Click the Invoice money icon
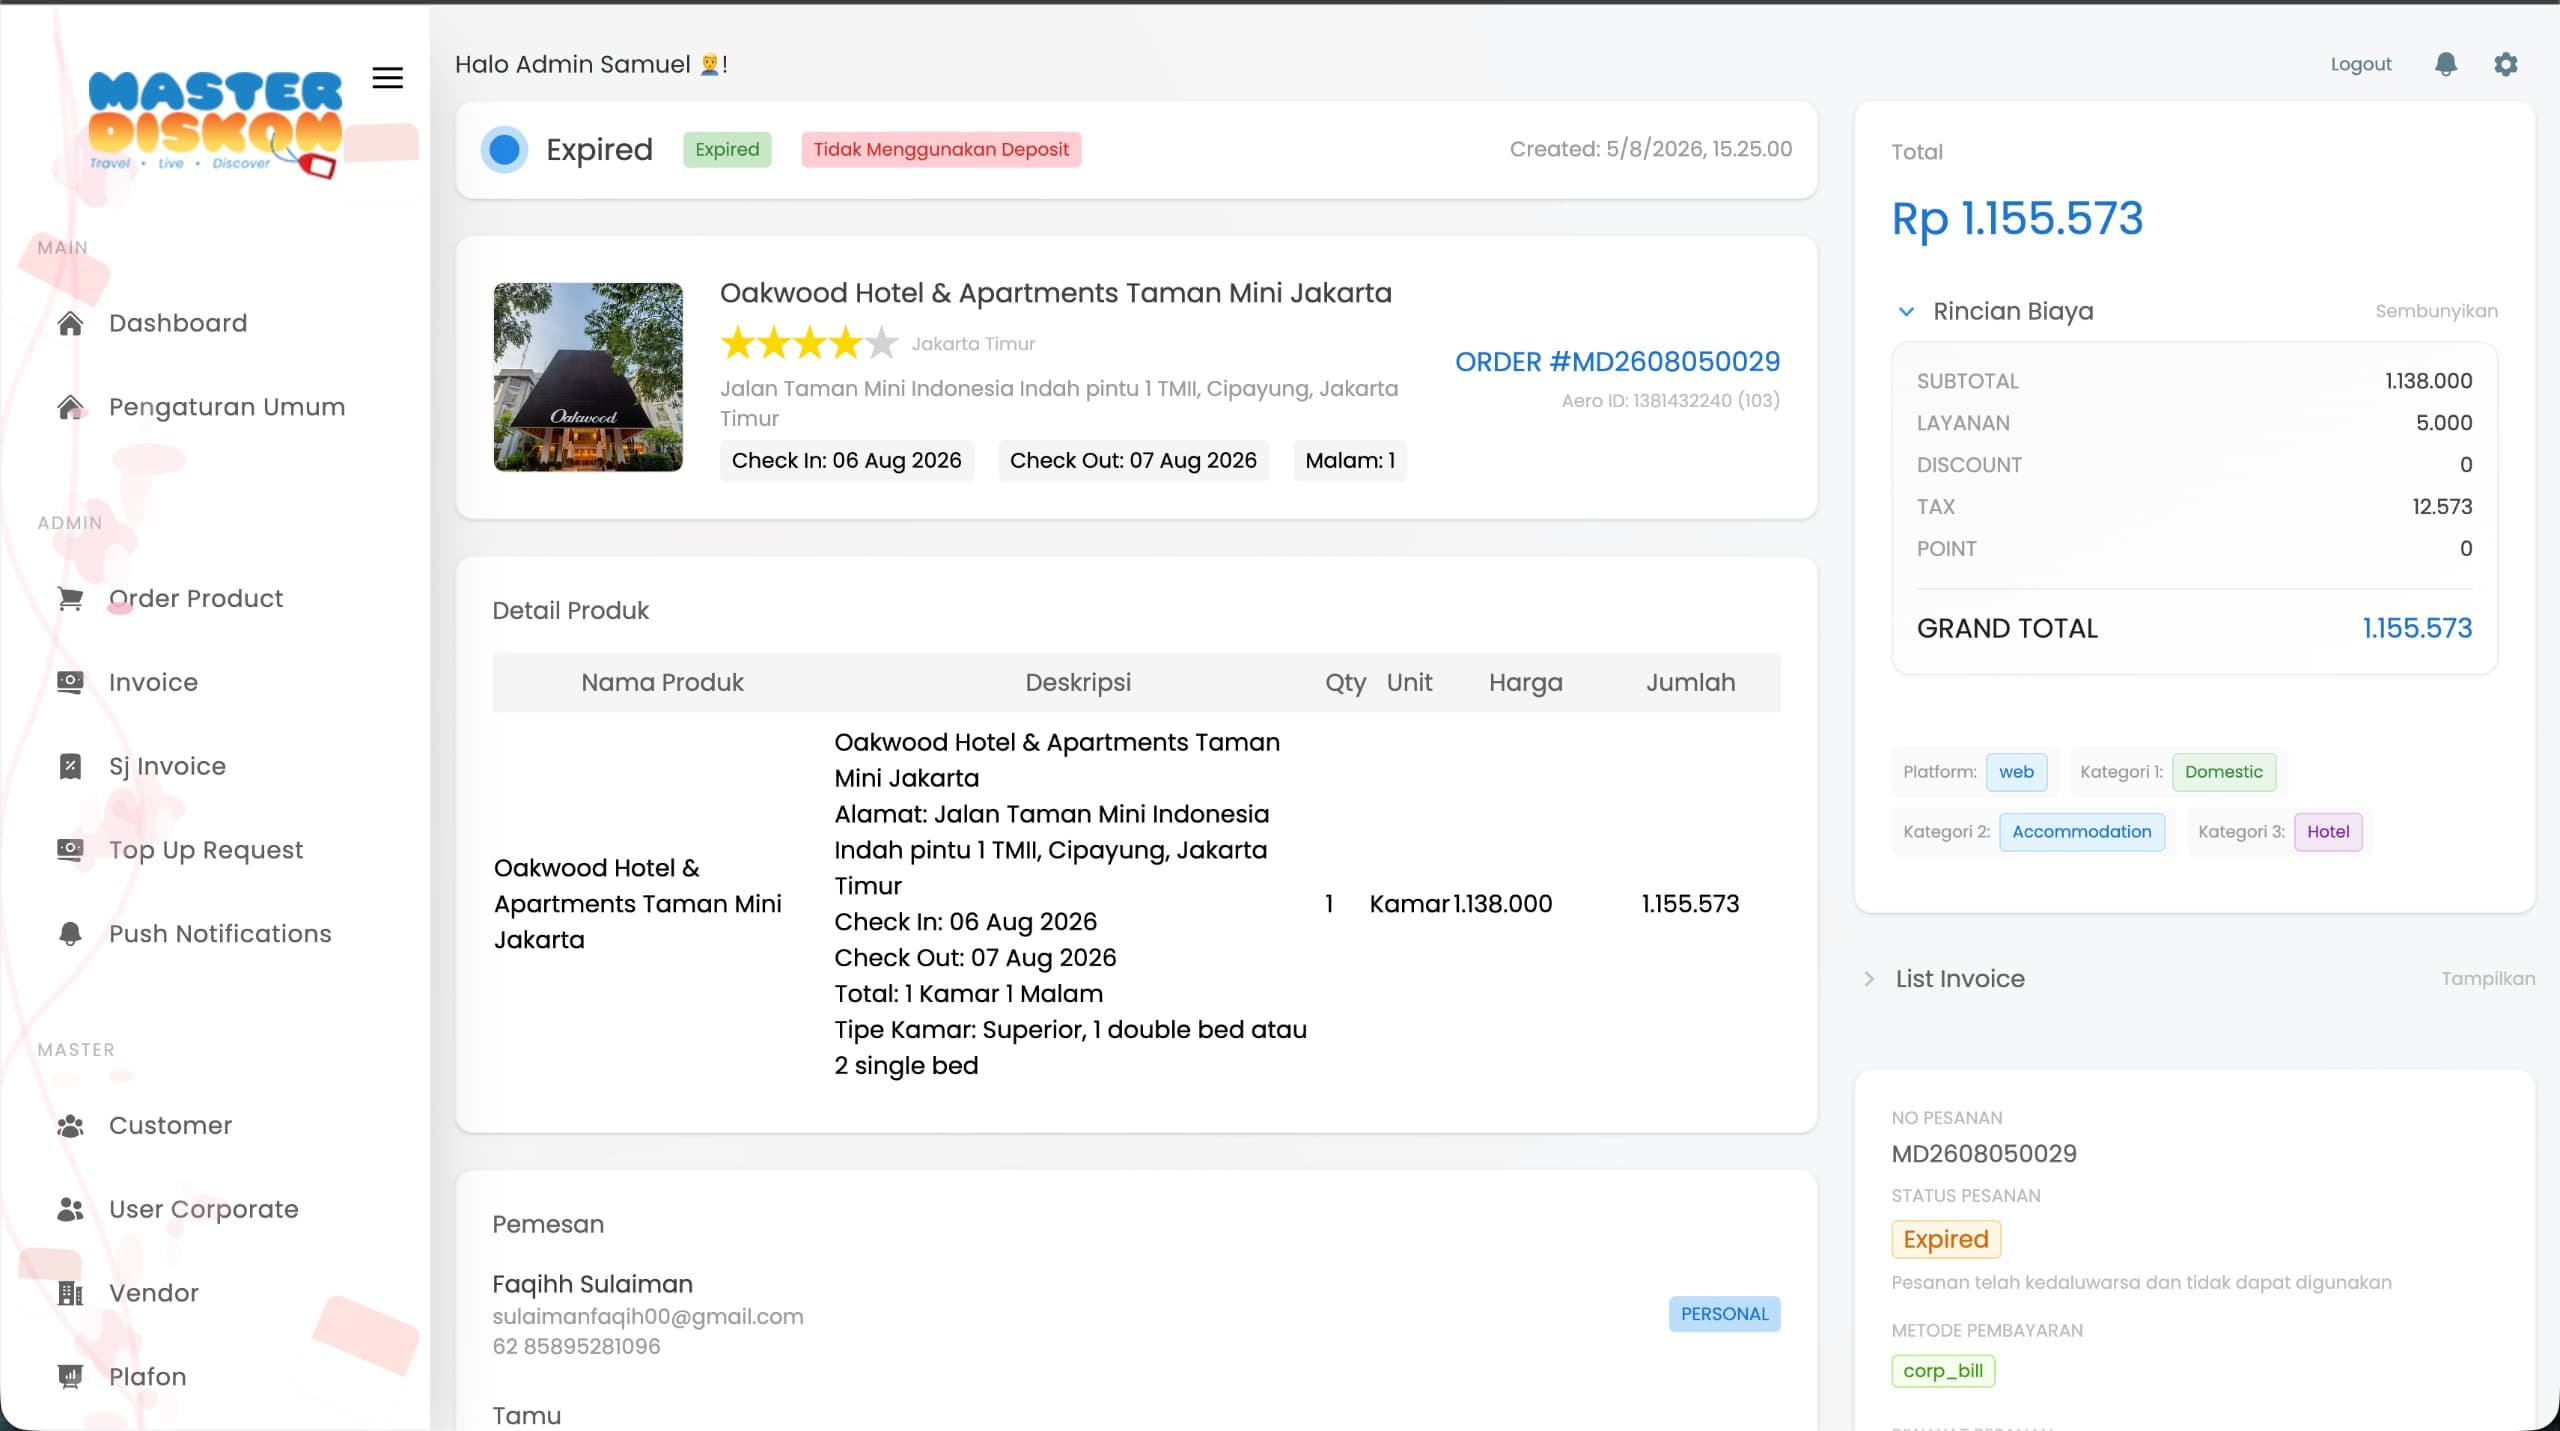 click(70, 682)
